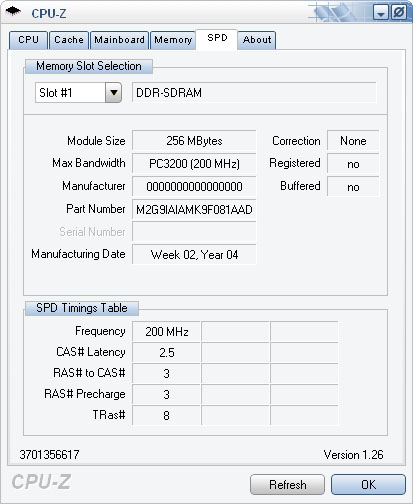Click the 0000000000000000 manufacturer value
The height and width of the screenshot is (504, 413).
coord(194,186)
